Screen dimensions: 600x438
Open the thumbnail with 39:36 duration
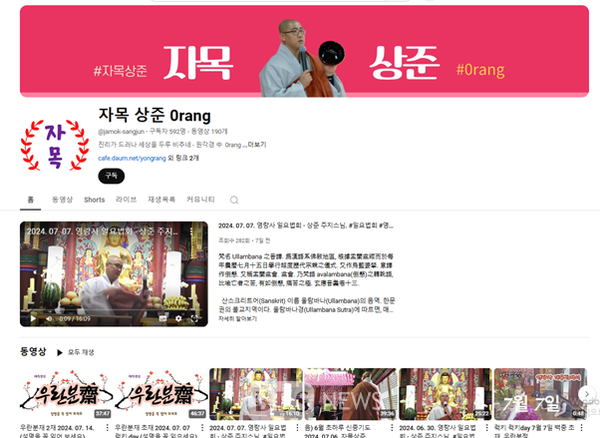[x=351, y=394]
